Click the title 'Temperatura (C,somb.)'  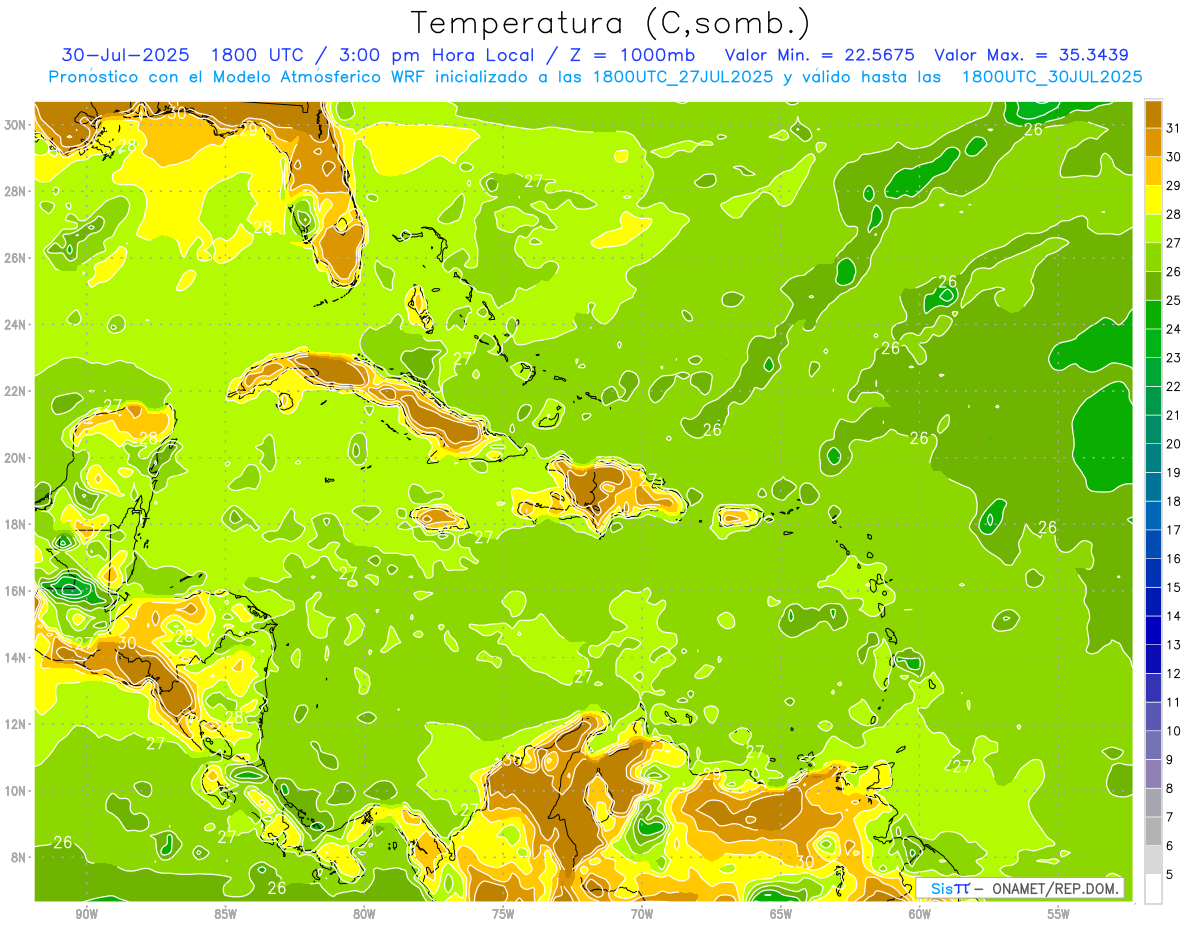click(610, 23)
